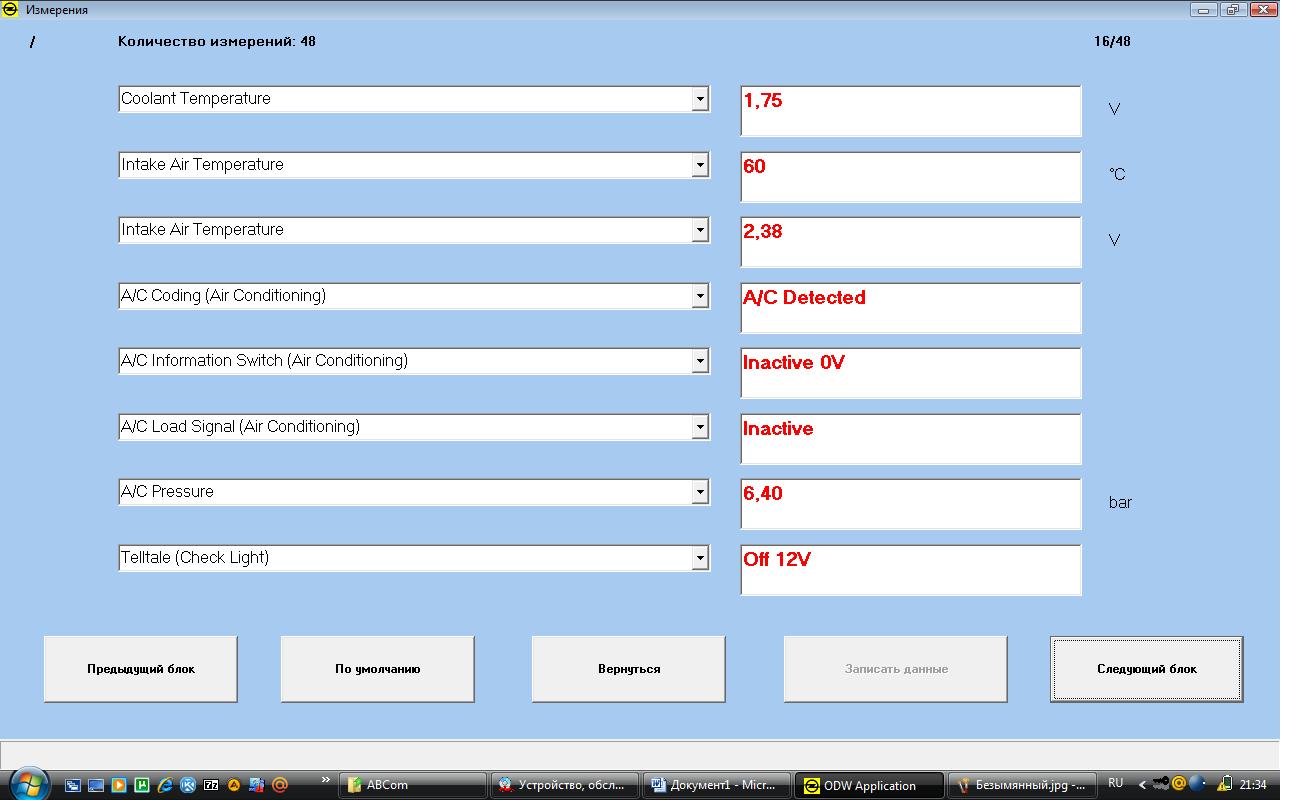Click the A/C Pressure value field 6,40
Image resolution: width=1302 pixels, height=800 pixels.
coord(910,503)
